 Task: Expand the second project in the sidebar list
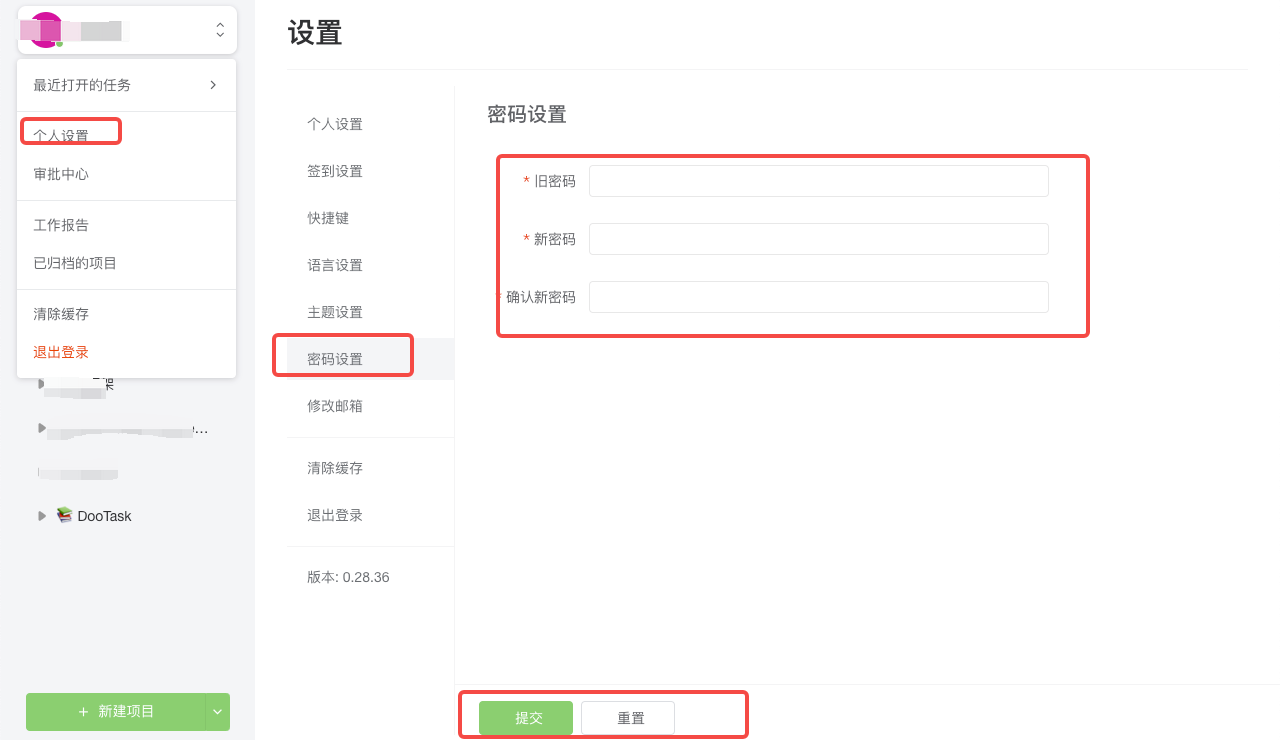coord(42,429)
